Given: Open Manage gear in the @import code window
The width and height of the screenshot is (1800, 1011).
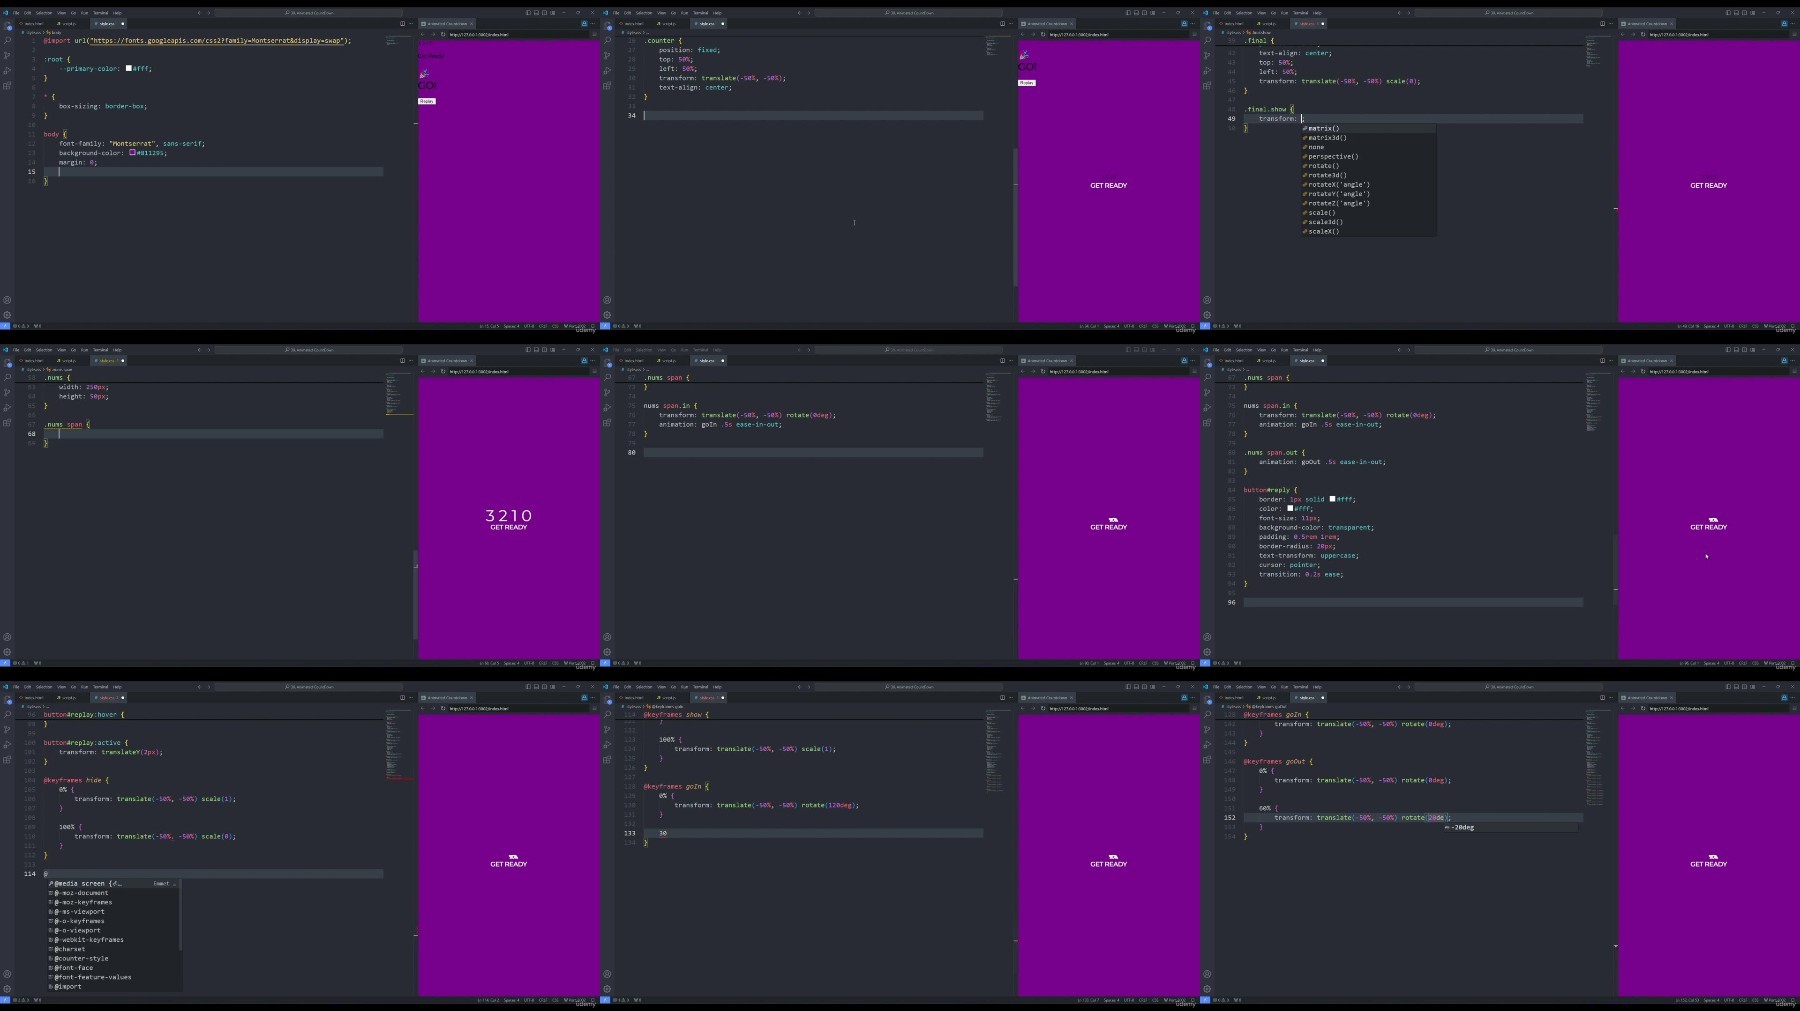Looking at the screenshot, I should pos(7,314).
